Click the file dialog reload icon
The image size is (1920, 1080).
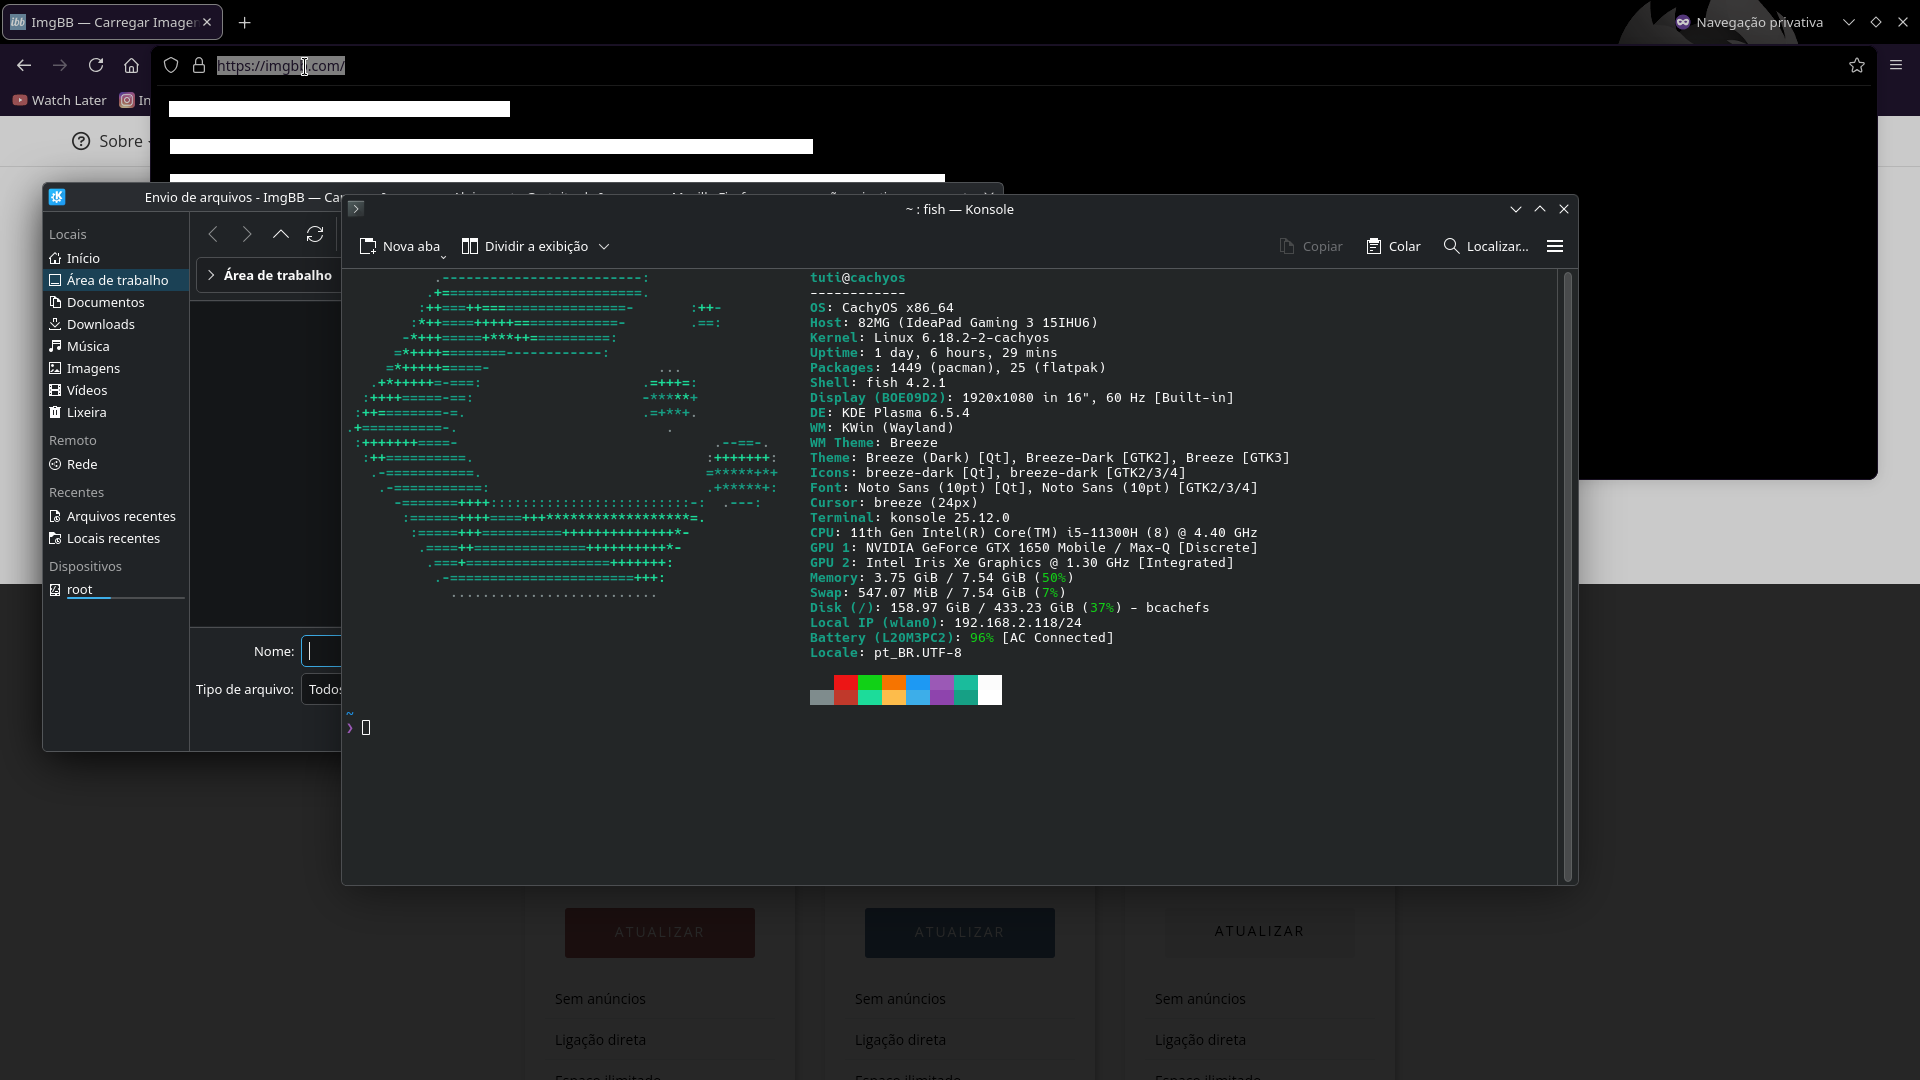click(315, 234)
